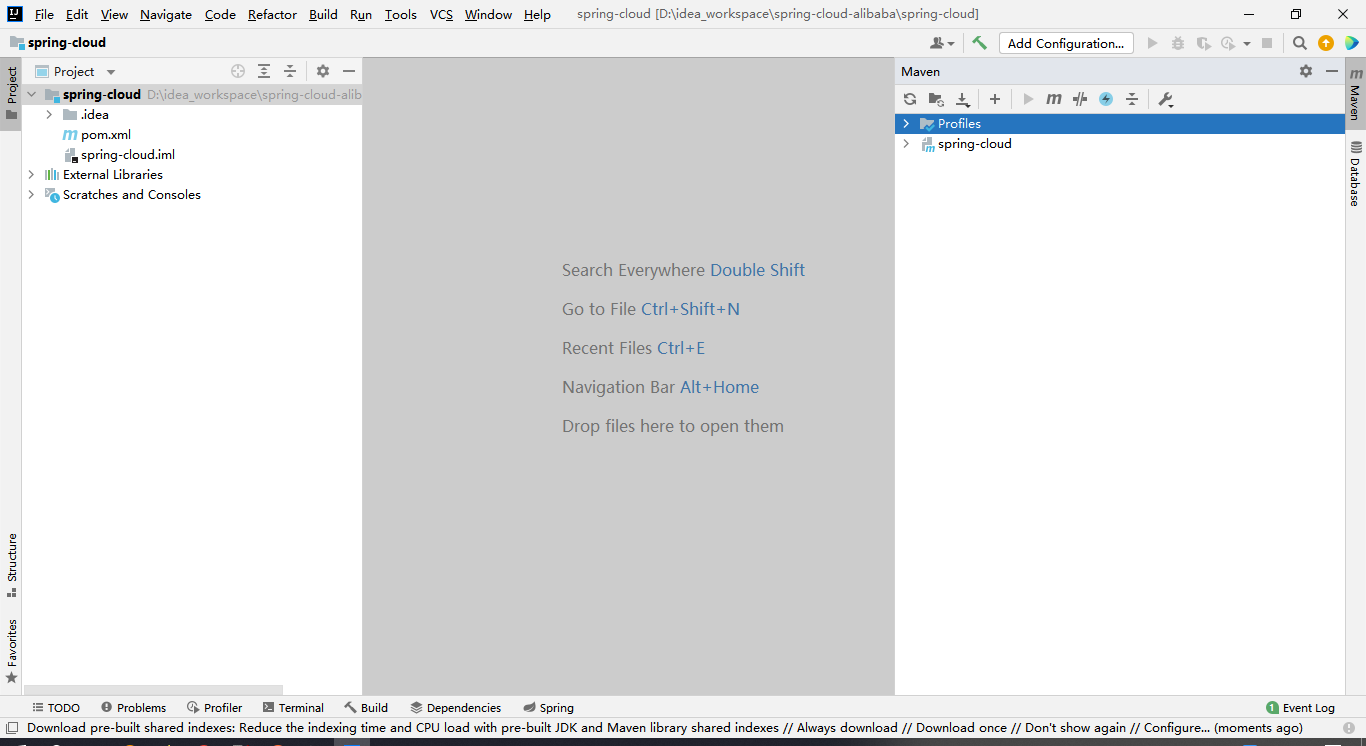Open the Structure side tab

(12, 565)
